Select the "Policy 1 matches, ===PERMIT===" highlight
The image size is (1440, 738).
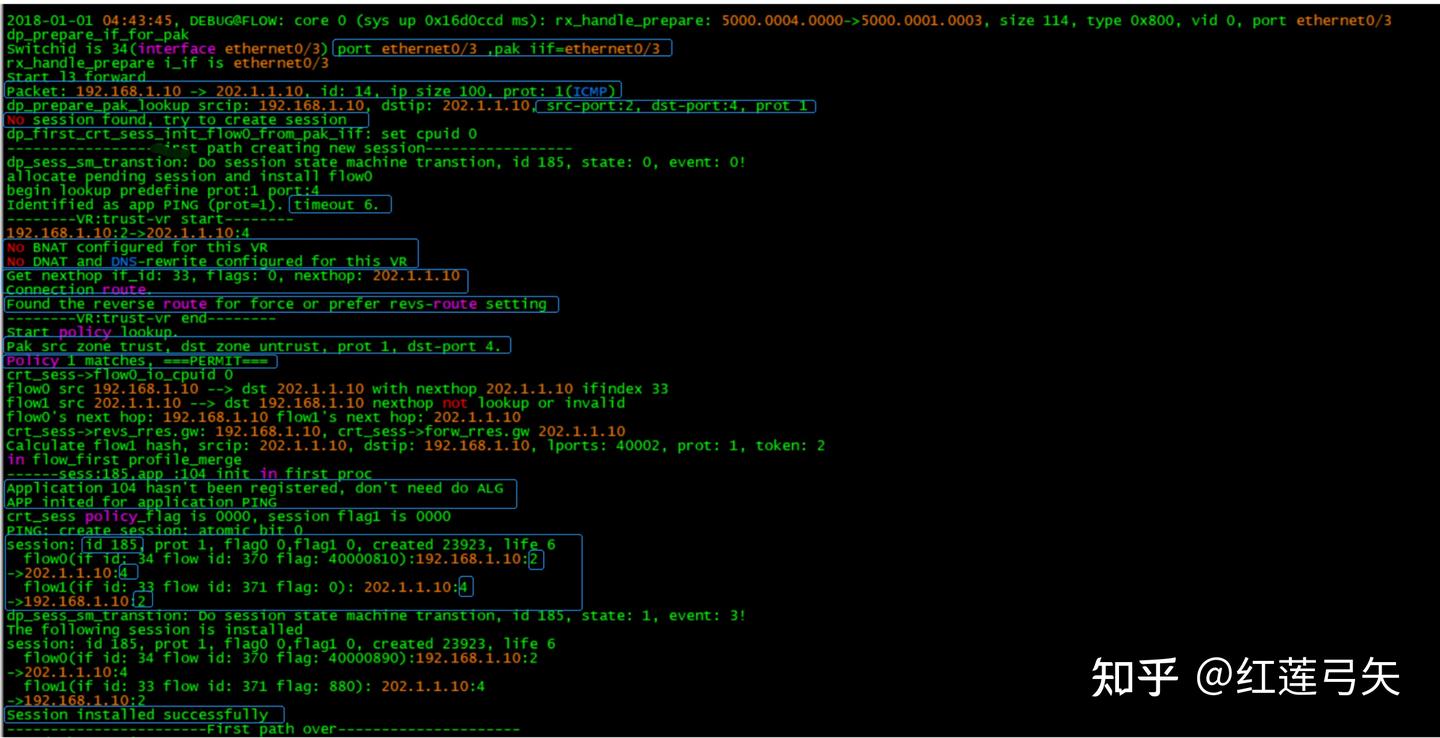140,360
